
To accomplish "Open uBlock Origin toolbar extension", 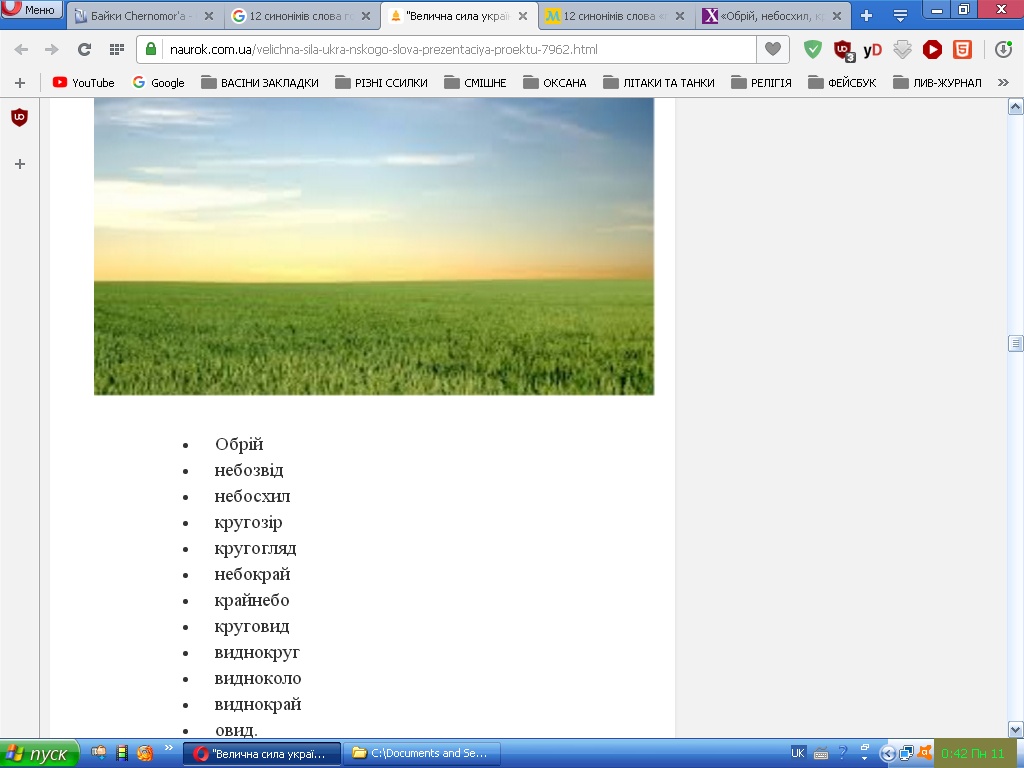I will (x=844, y=50).
